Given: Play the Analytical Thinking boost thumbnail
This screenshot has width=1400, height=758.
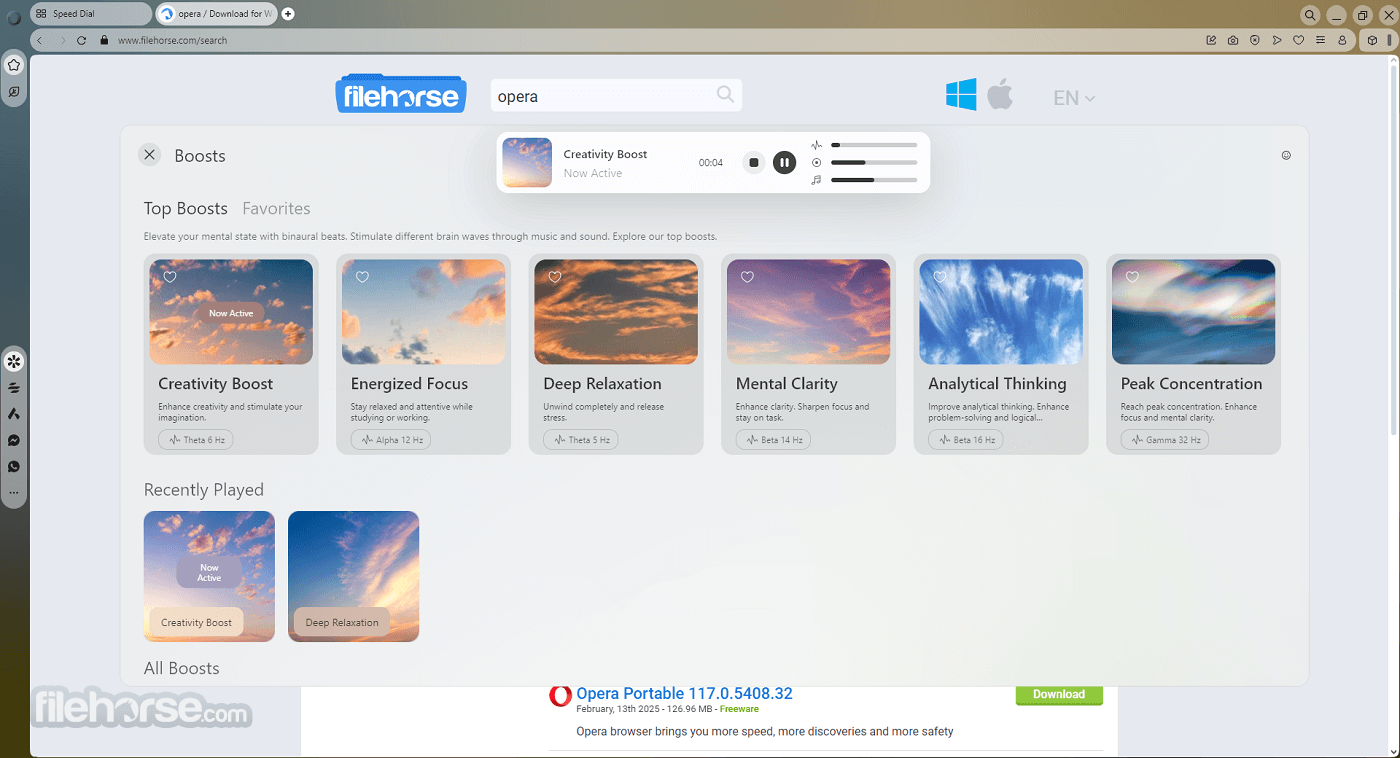Looking at the screenshot, I should (x=1001, y=312).
